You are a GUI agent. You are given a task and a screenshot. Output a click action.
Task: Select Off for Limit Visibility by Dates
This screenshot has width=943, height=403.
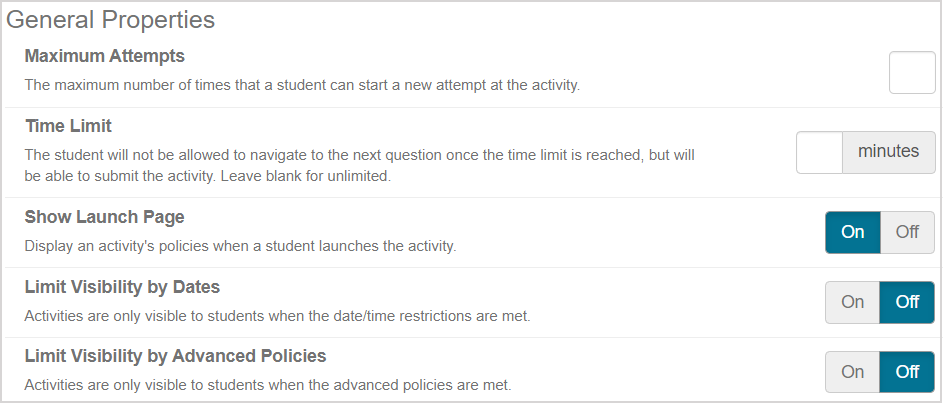907,302
